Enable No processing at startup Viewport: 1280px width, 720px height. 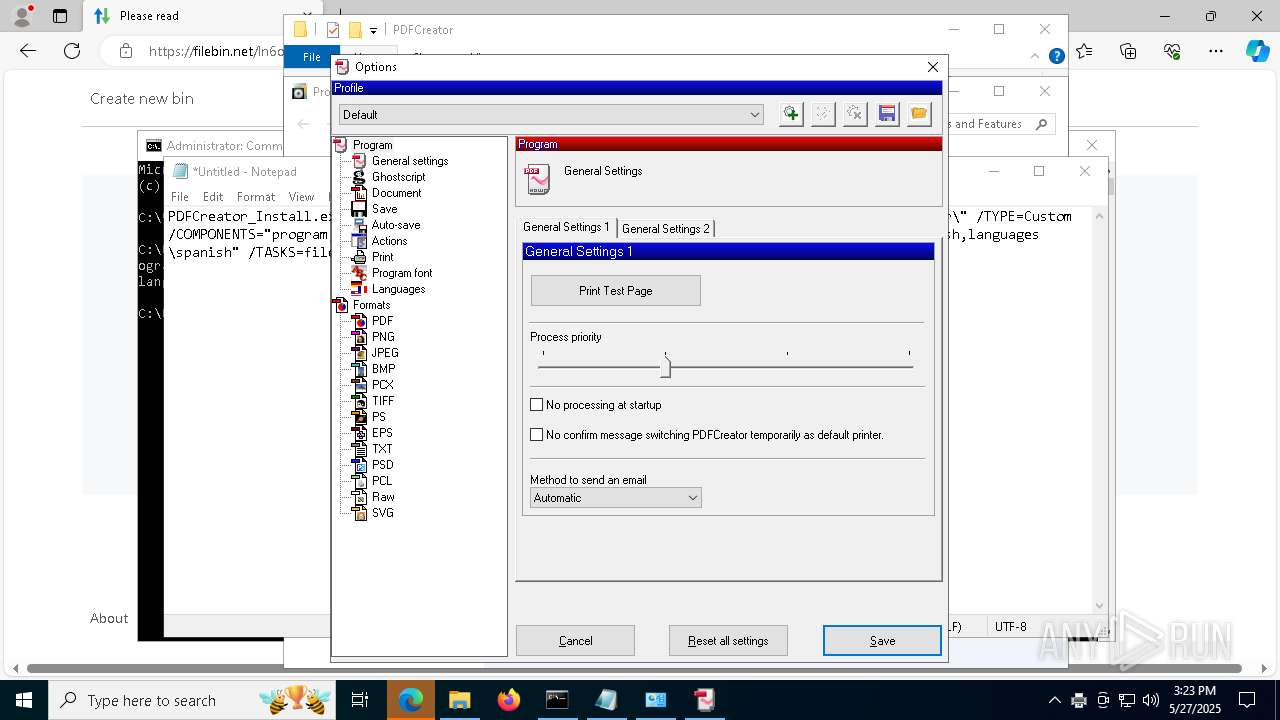coord(537,405)
